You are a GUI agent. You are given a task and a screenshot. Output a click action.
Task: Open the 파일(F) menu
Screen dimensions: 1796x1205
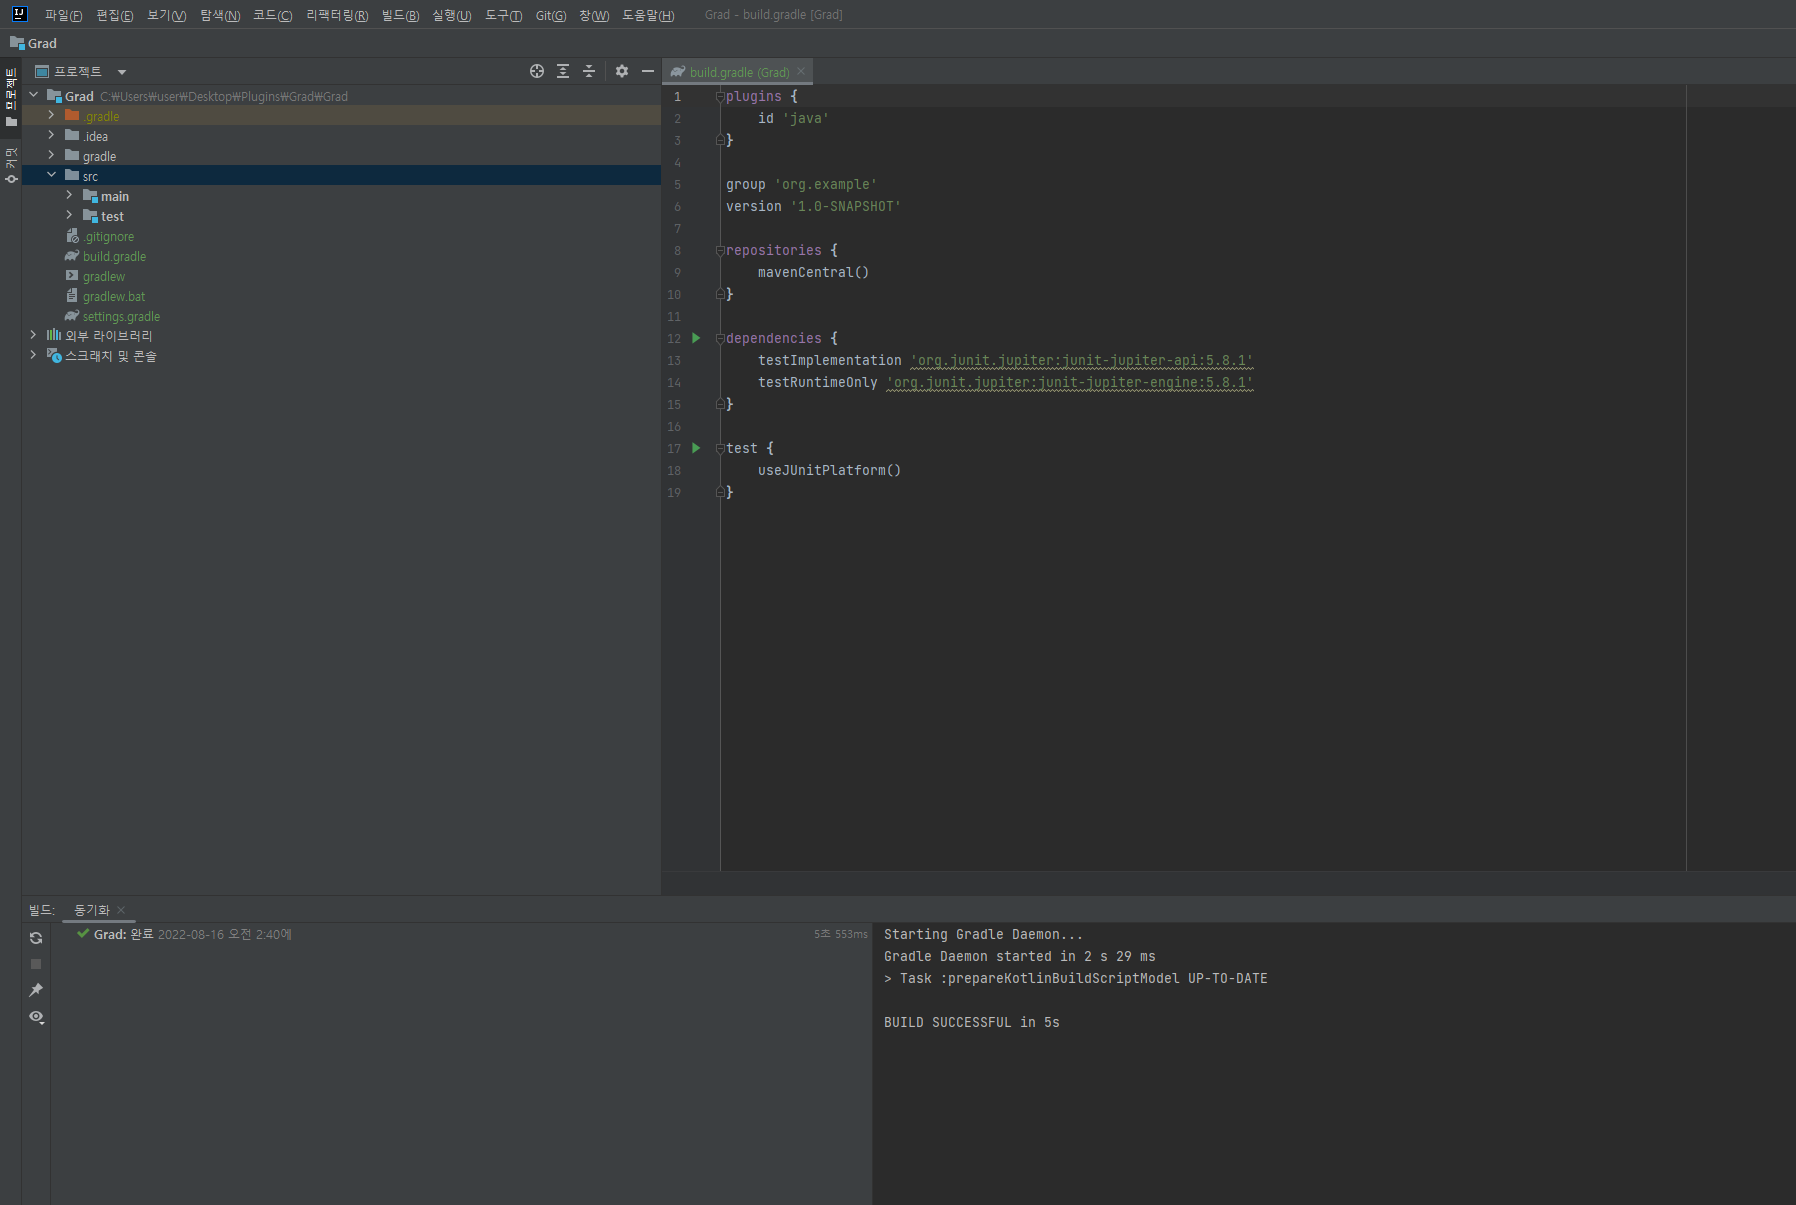(x=63, y=15)
